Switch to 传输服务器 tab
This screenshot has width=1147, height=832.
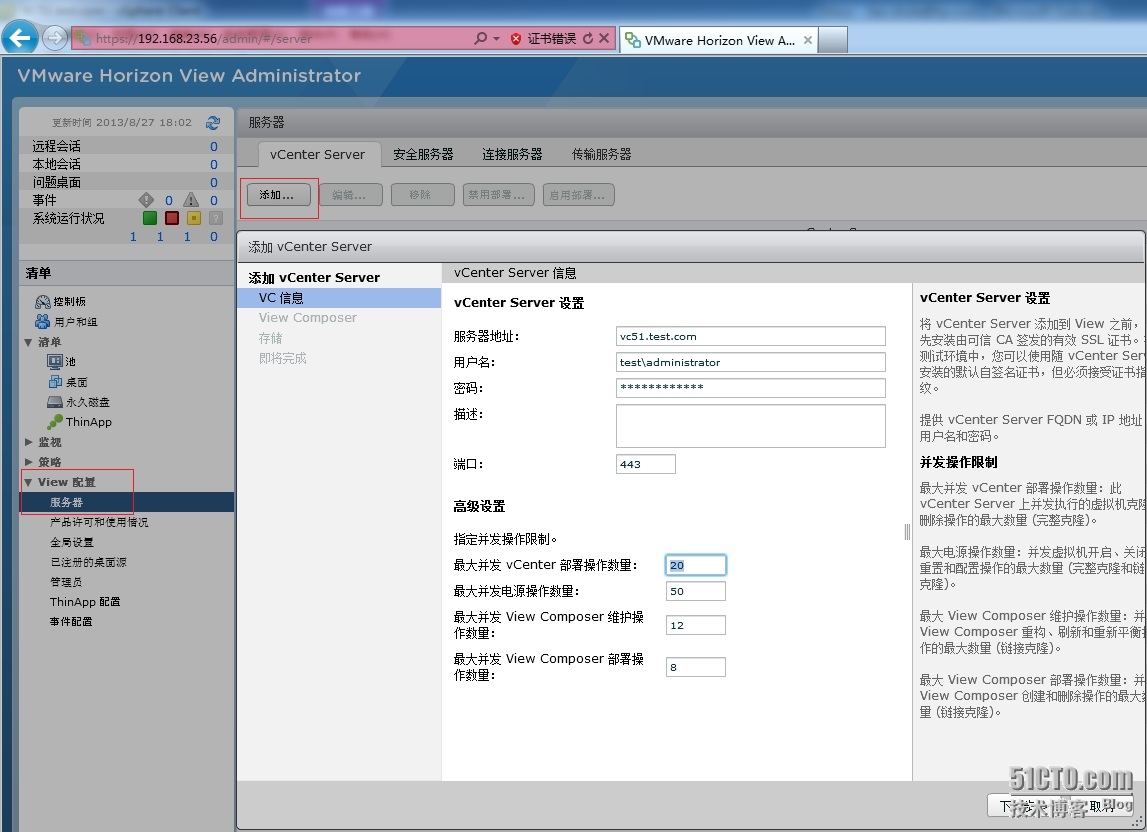point(601,154)
